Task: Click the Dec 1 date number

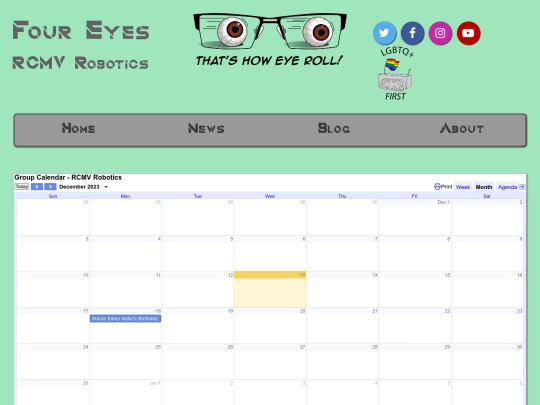Action: coord(444,202)
